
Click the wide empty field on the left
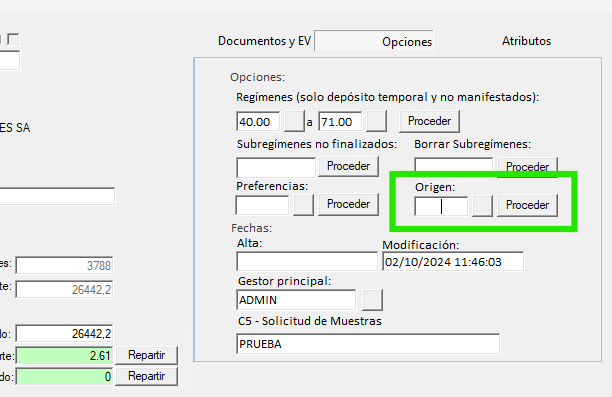57,196
